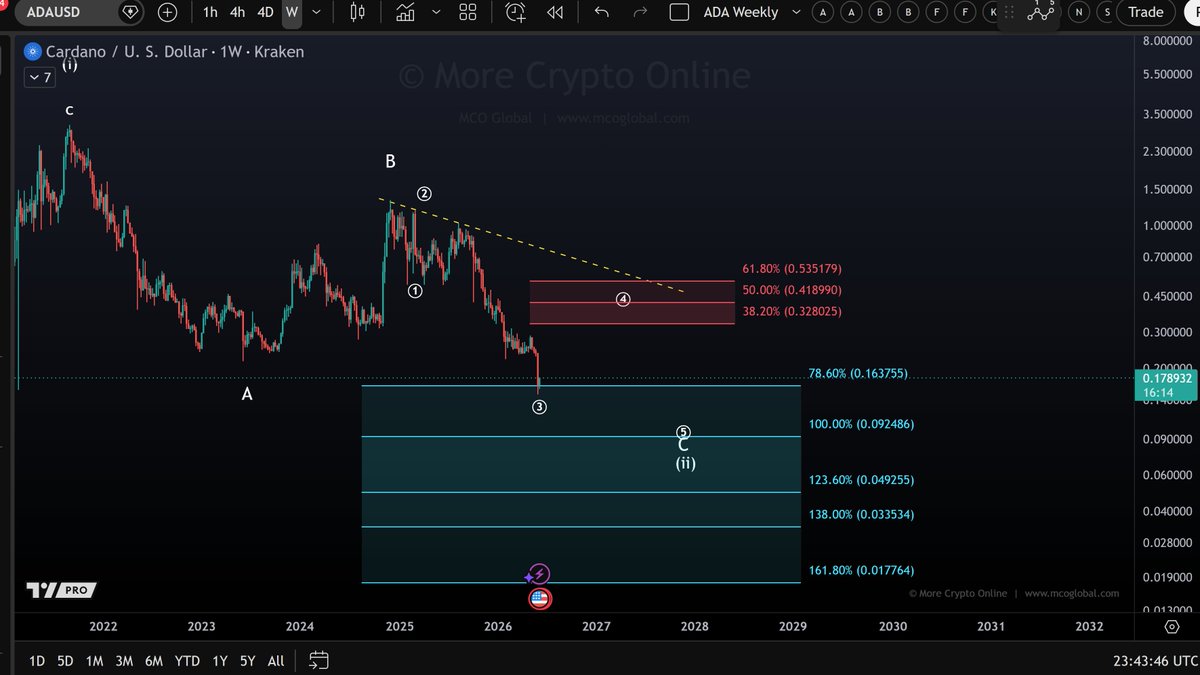Image resolution: width=1200 pixels, height=675 pixels.
Task: Click the purple lightning event icon
Action: [539, 574]
